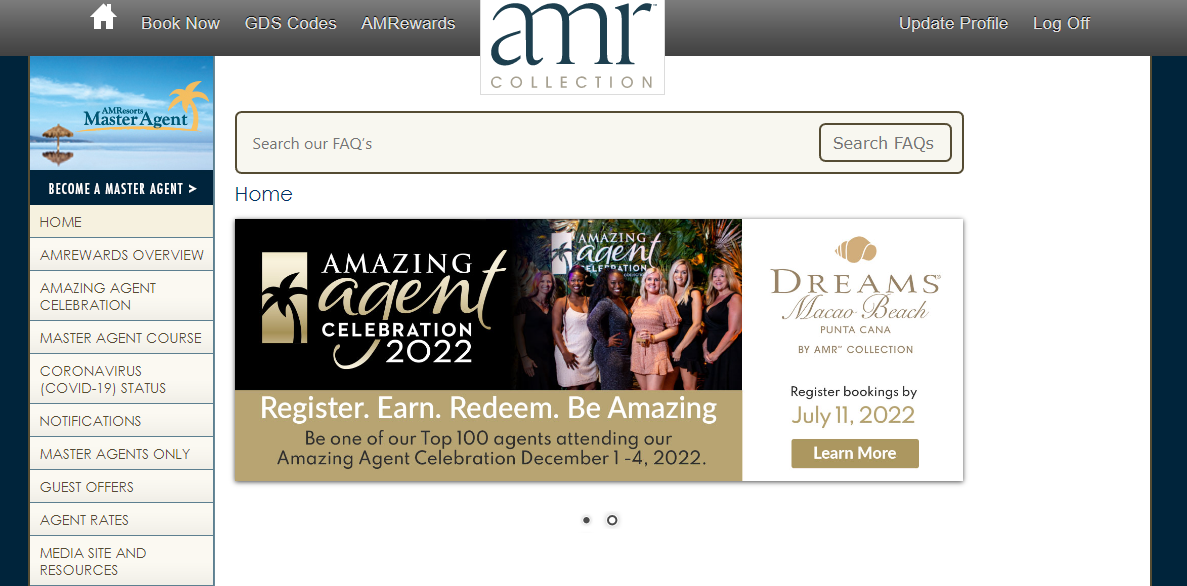Go to the home page via house icon
Viewport: 1187px width, 586px height.
point(103,17)
